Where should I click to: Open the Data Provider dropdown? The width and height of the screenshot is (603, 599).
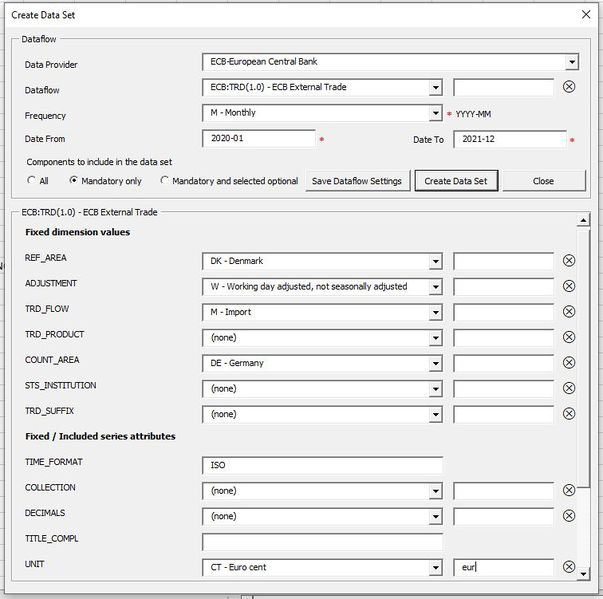pos(572,62)
